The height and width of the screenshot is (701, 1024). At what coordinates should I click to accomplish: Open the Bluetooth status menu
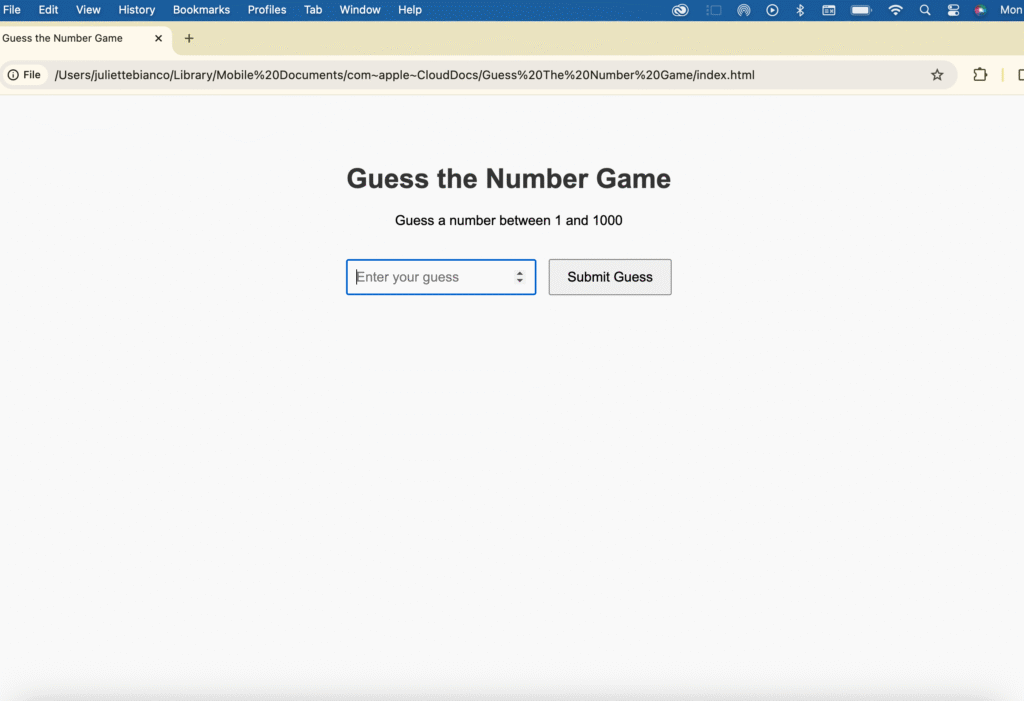pos(800,10)
